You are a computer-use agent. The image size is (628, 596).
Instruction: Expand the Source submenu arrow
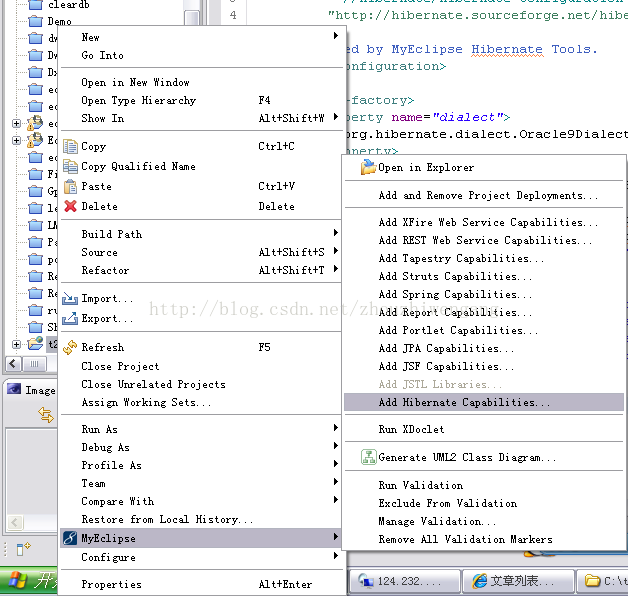pyautogui.click(x=336, y=251)
